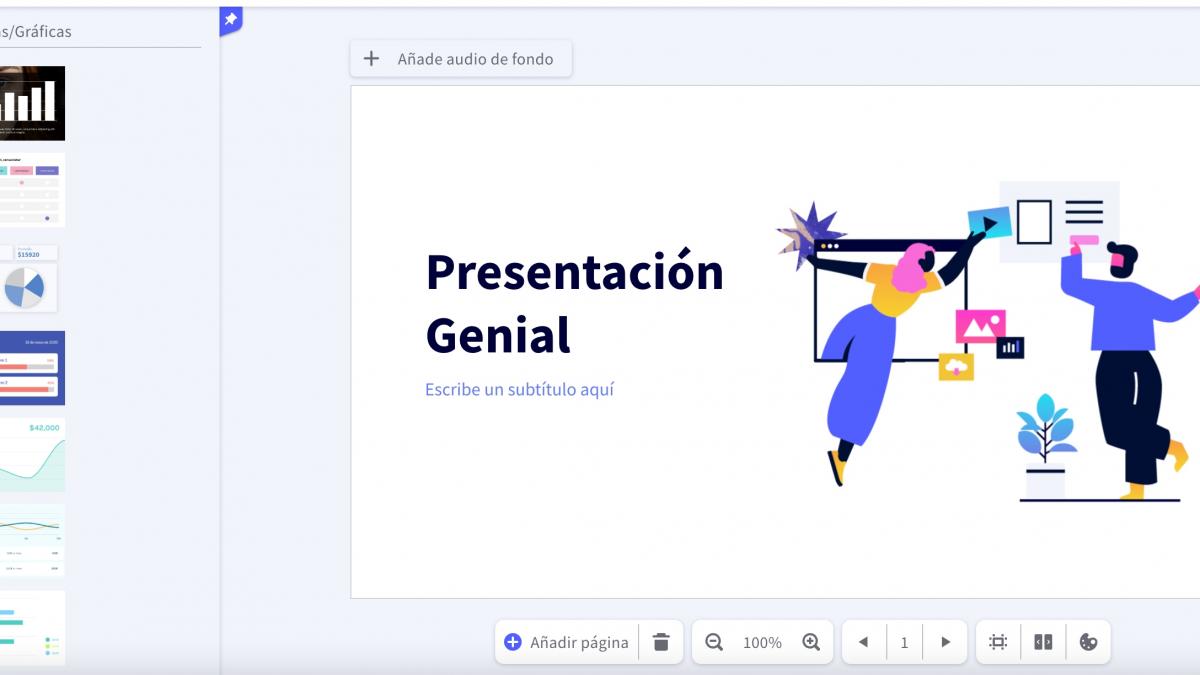
Task: Go to the previous page arrow
Action: coord(864,642)
